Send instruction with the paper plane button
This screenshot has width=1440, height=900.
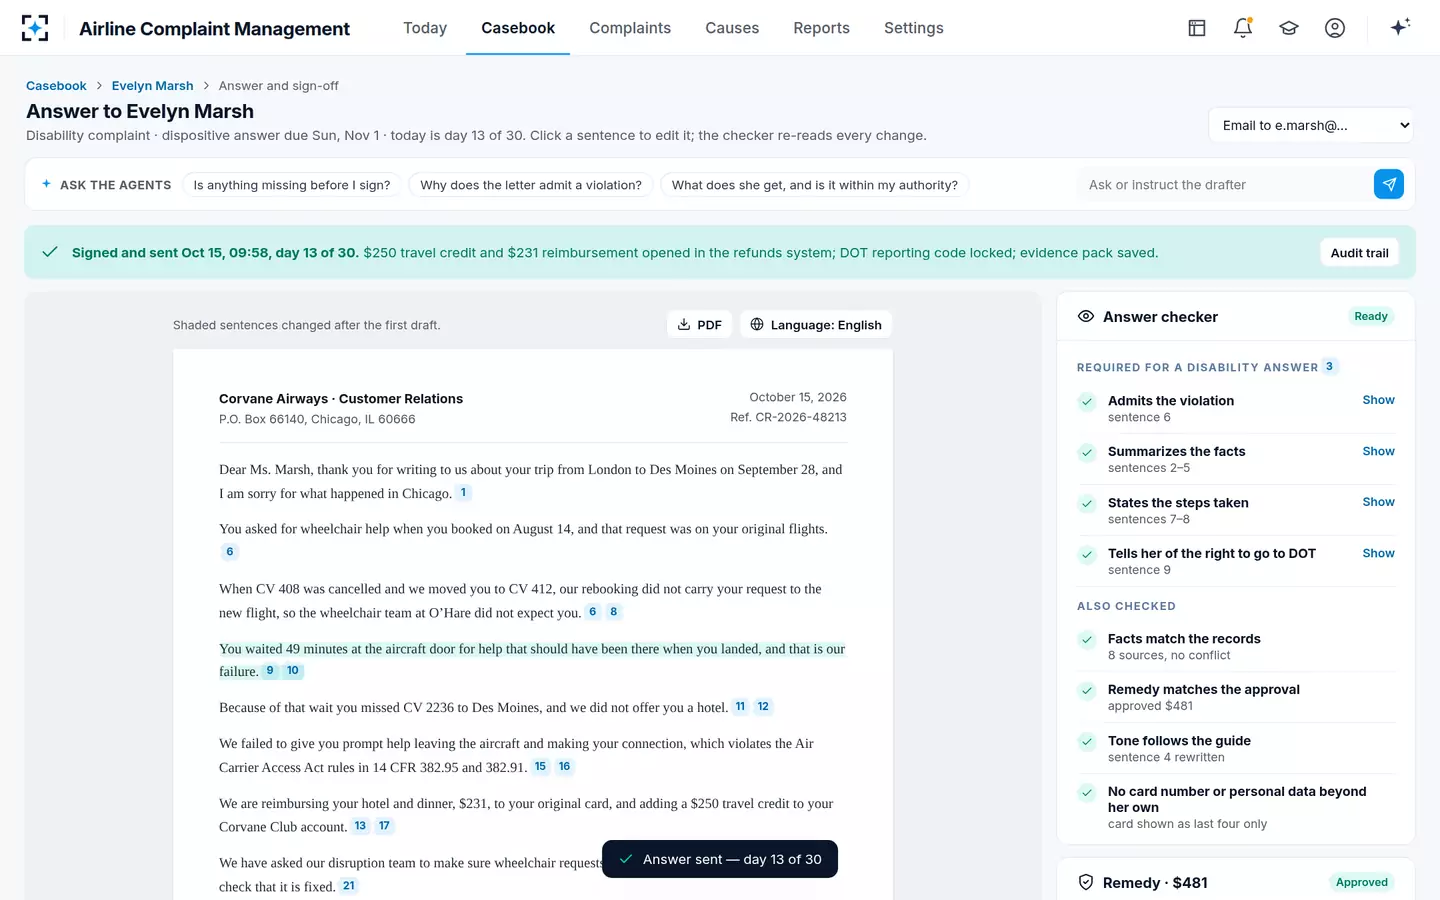tap(1389, 184)
